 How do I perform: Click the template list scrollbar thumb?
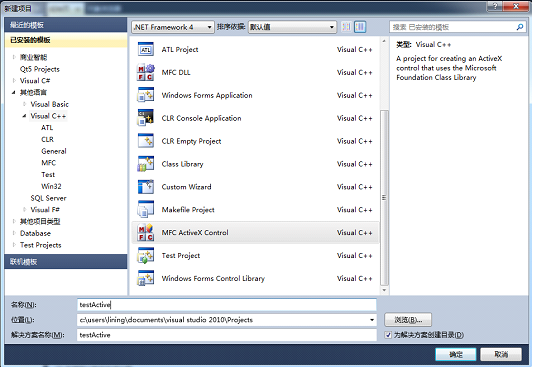(x=384, y=197)
